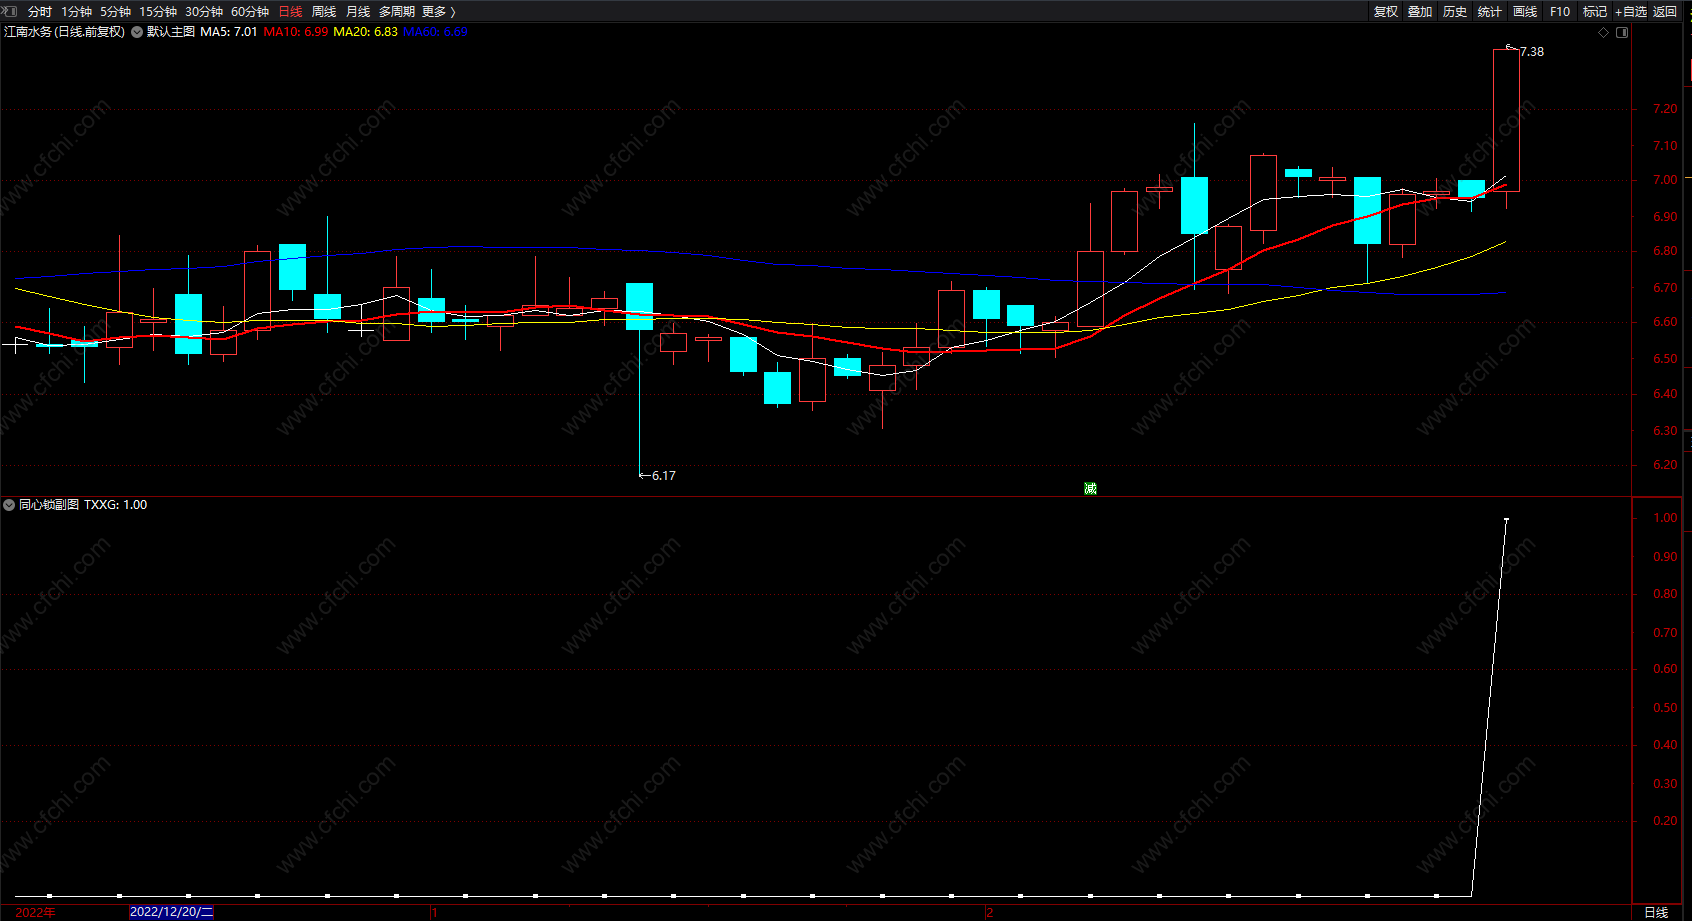Click the MA5: 7.01 label
The image size is (1692, 921).
(x=229, y=32)
